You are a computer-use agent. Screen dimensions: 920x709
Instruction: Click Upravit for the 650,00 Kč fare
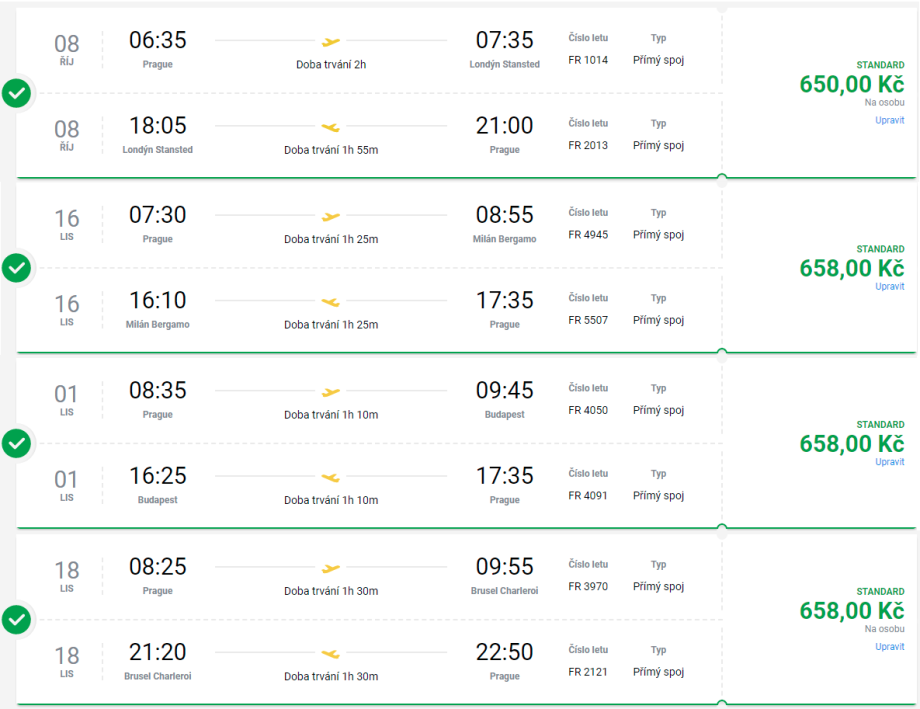pyautogui.click(x=889, y=121)
